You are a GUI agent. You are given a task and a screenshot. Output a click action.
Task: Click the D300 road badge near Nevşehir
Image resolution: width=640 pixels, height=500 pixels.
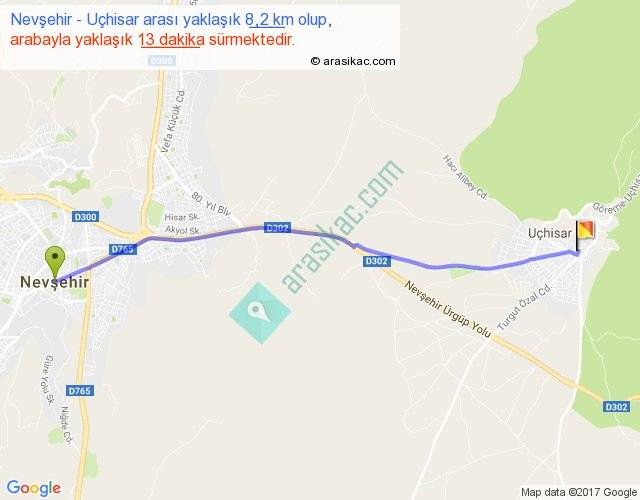click(x=85, y=217)
